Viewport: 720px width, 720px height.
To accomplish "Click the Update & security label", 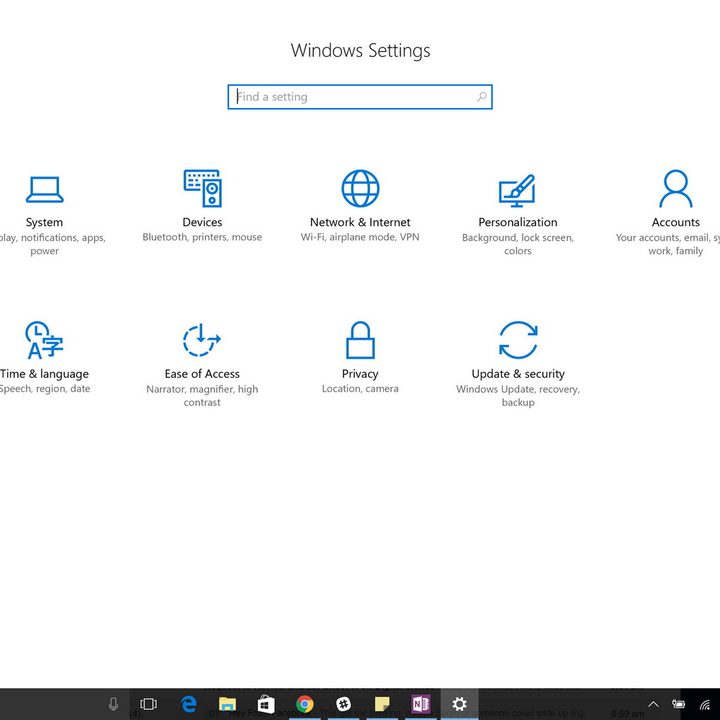I will [x=518, y=374].
